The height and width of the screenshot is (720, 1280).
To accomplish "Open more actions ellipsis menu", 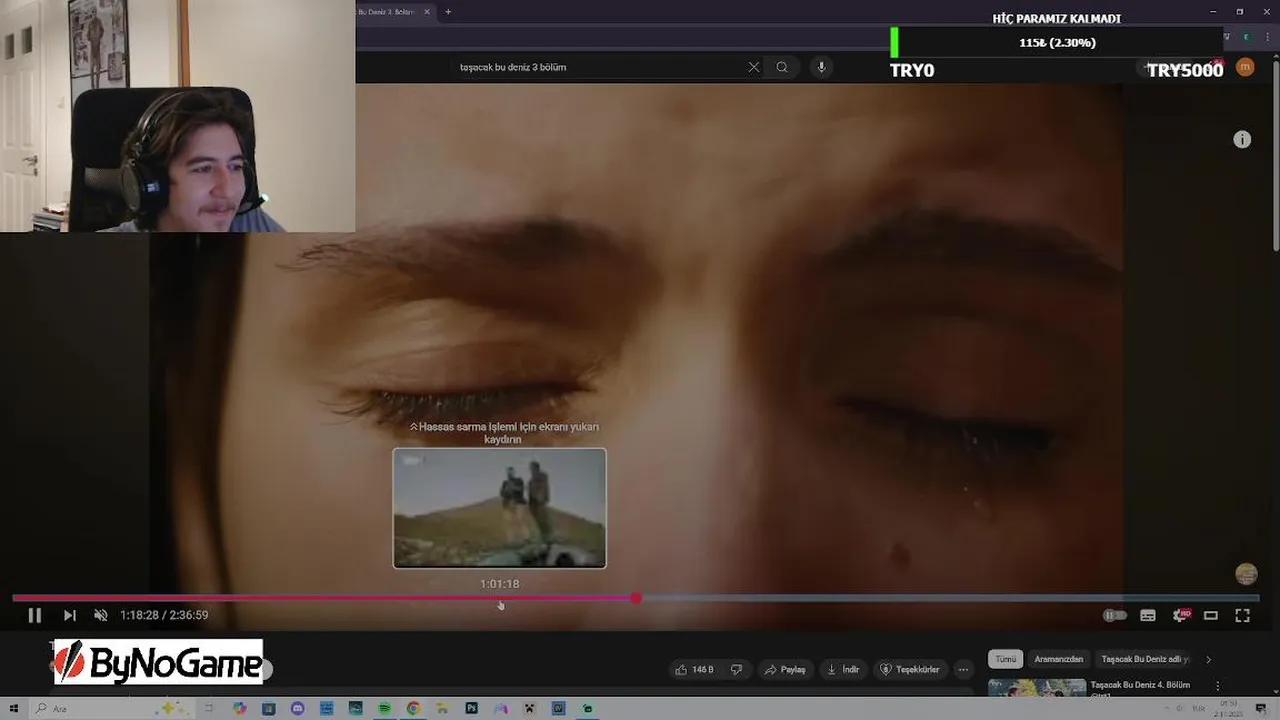I will click(963, 670).
